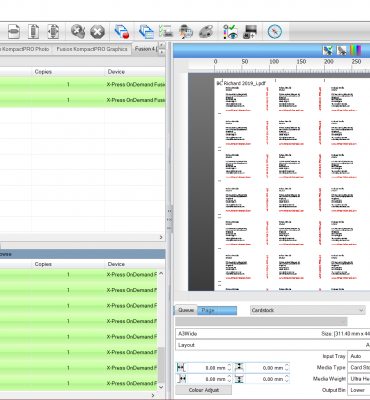Click the top margin icon
This screenshot has height=400, width=370.
click(x=239, y=368)
